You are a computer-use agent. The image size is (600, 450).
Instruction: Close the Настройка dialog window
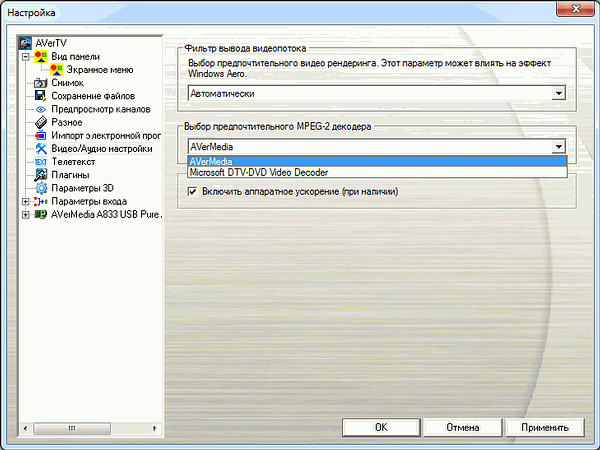pyautogui.click(x=576, y=8)
